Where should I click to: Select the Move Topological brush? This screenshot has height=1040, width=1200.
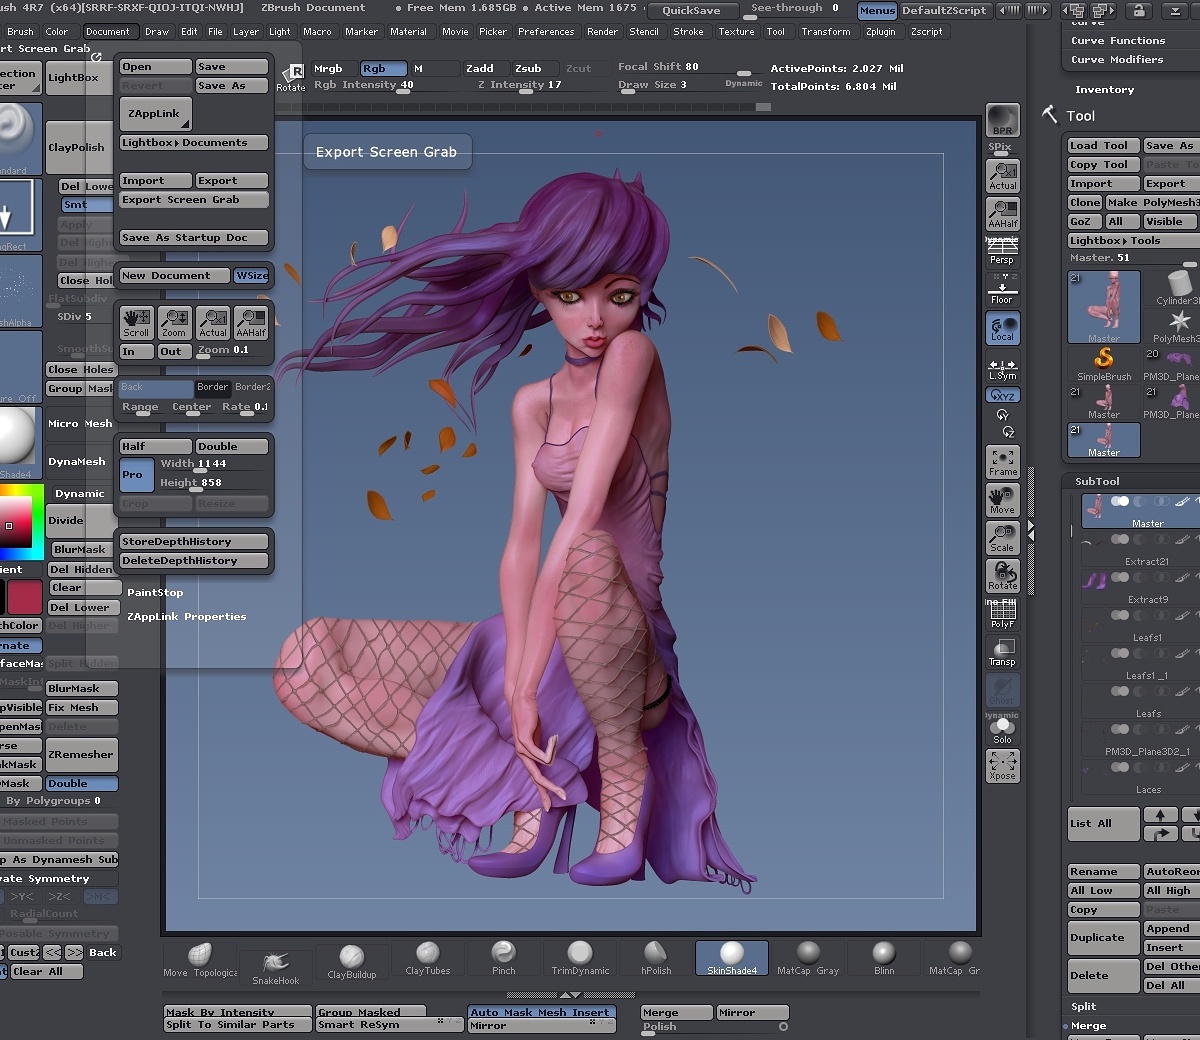[x=200, y=959]
